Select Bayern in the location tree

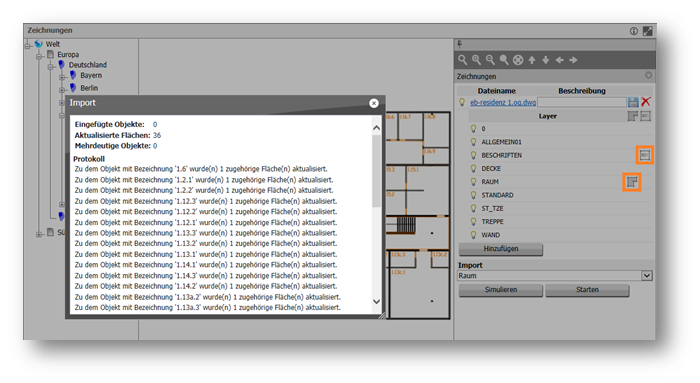point(91,75)
